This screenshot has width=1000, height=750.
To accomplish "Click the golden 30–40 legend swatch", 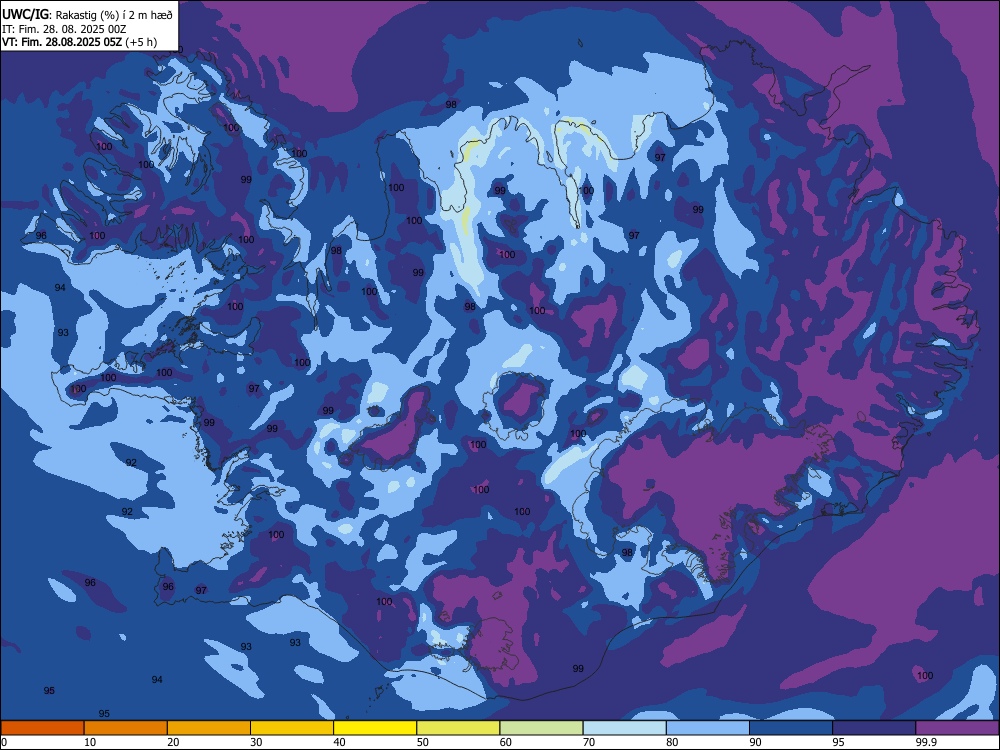I will (x=292, y=728).
